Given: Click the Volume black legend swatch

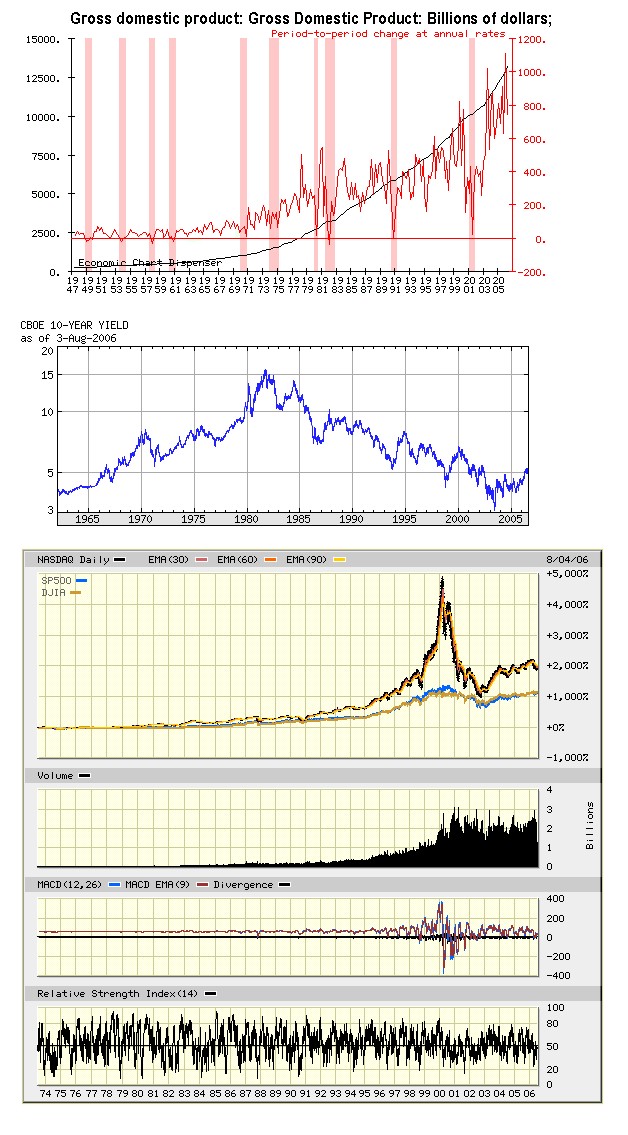Looking at the screenshot, I should coord(84,775).
